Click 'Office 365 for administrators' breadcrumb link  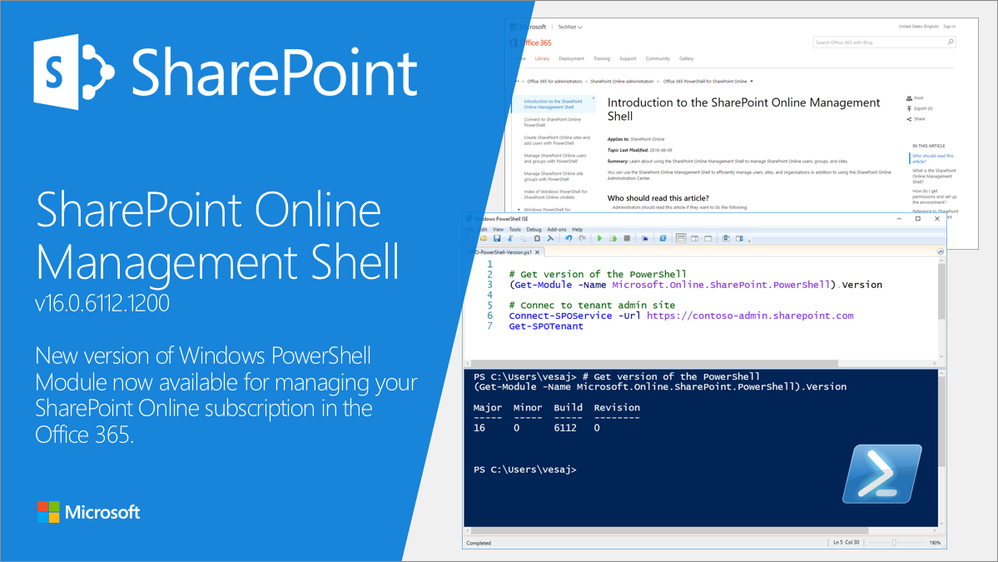tap(554, 81)
